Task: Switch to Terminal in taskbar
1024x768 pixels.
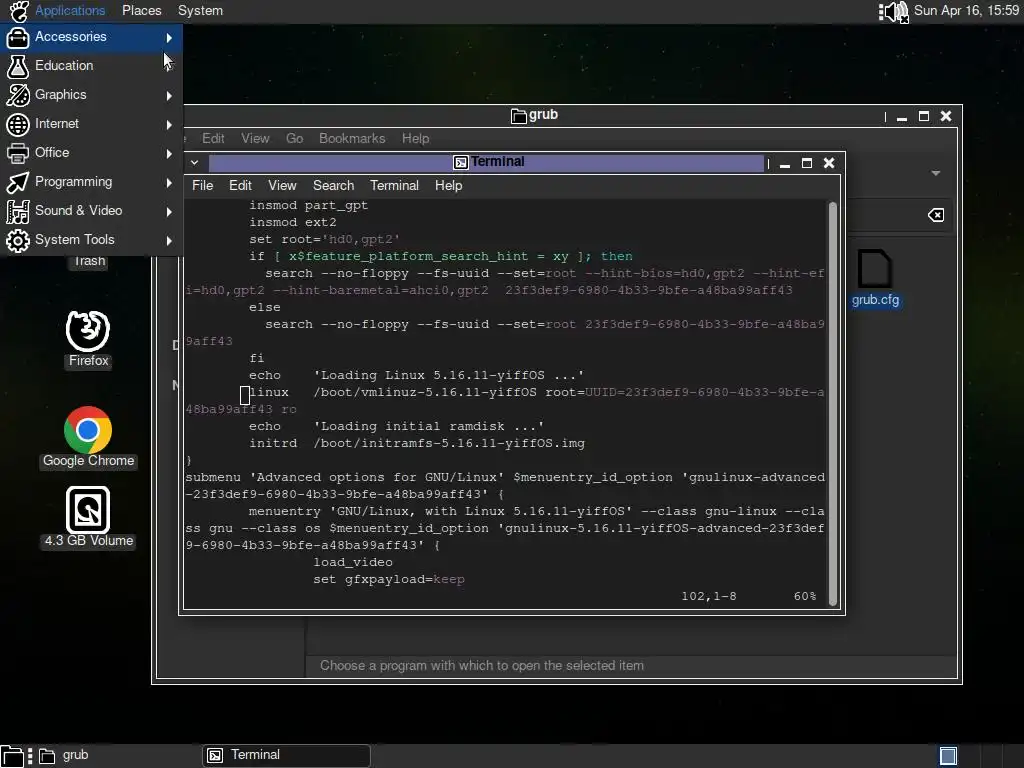Action: click(286, 756)
